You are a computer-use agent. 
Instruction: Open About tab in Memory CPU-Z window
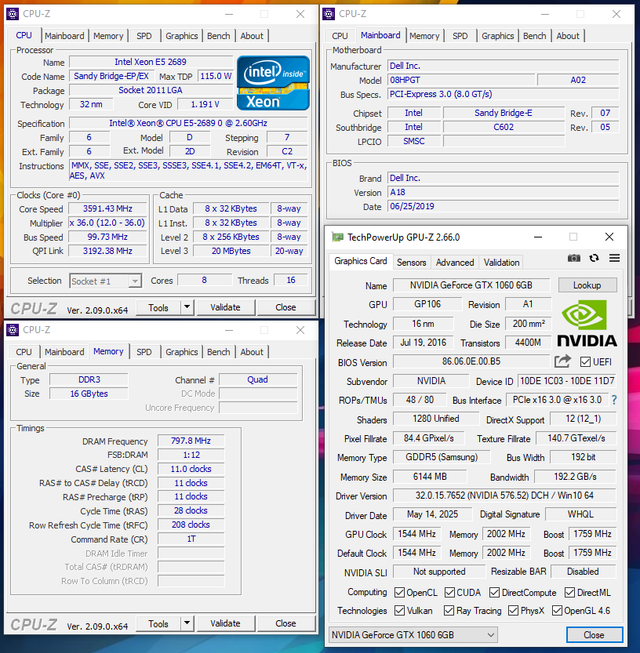pos(252,352)
